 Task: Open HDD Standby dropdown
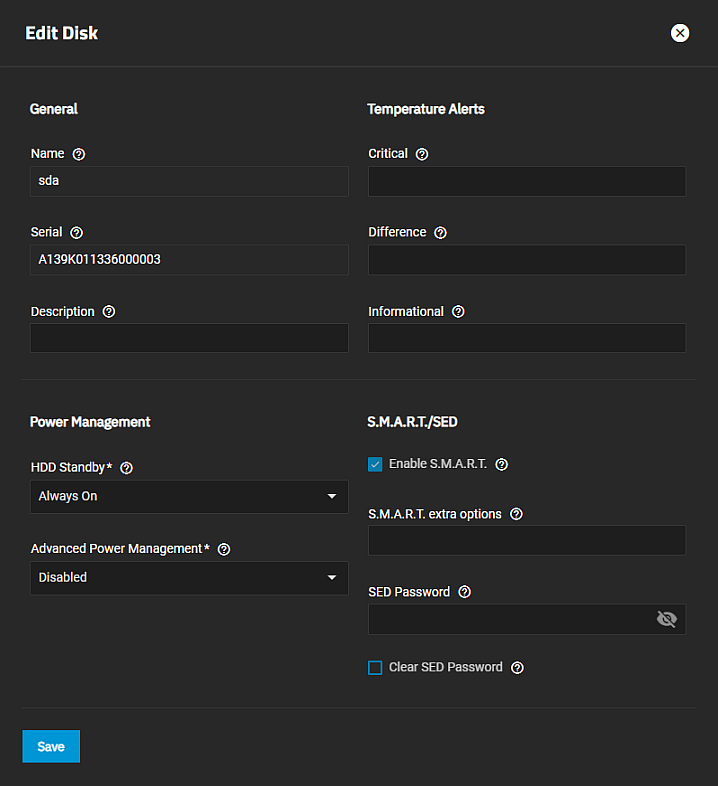point(189,496)
